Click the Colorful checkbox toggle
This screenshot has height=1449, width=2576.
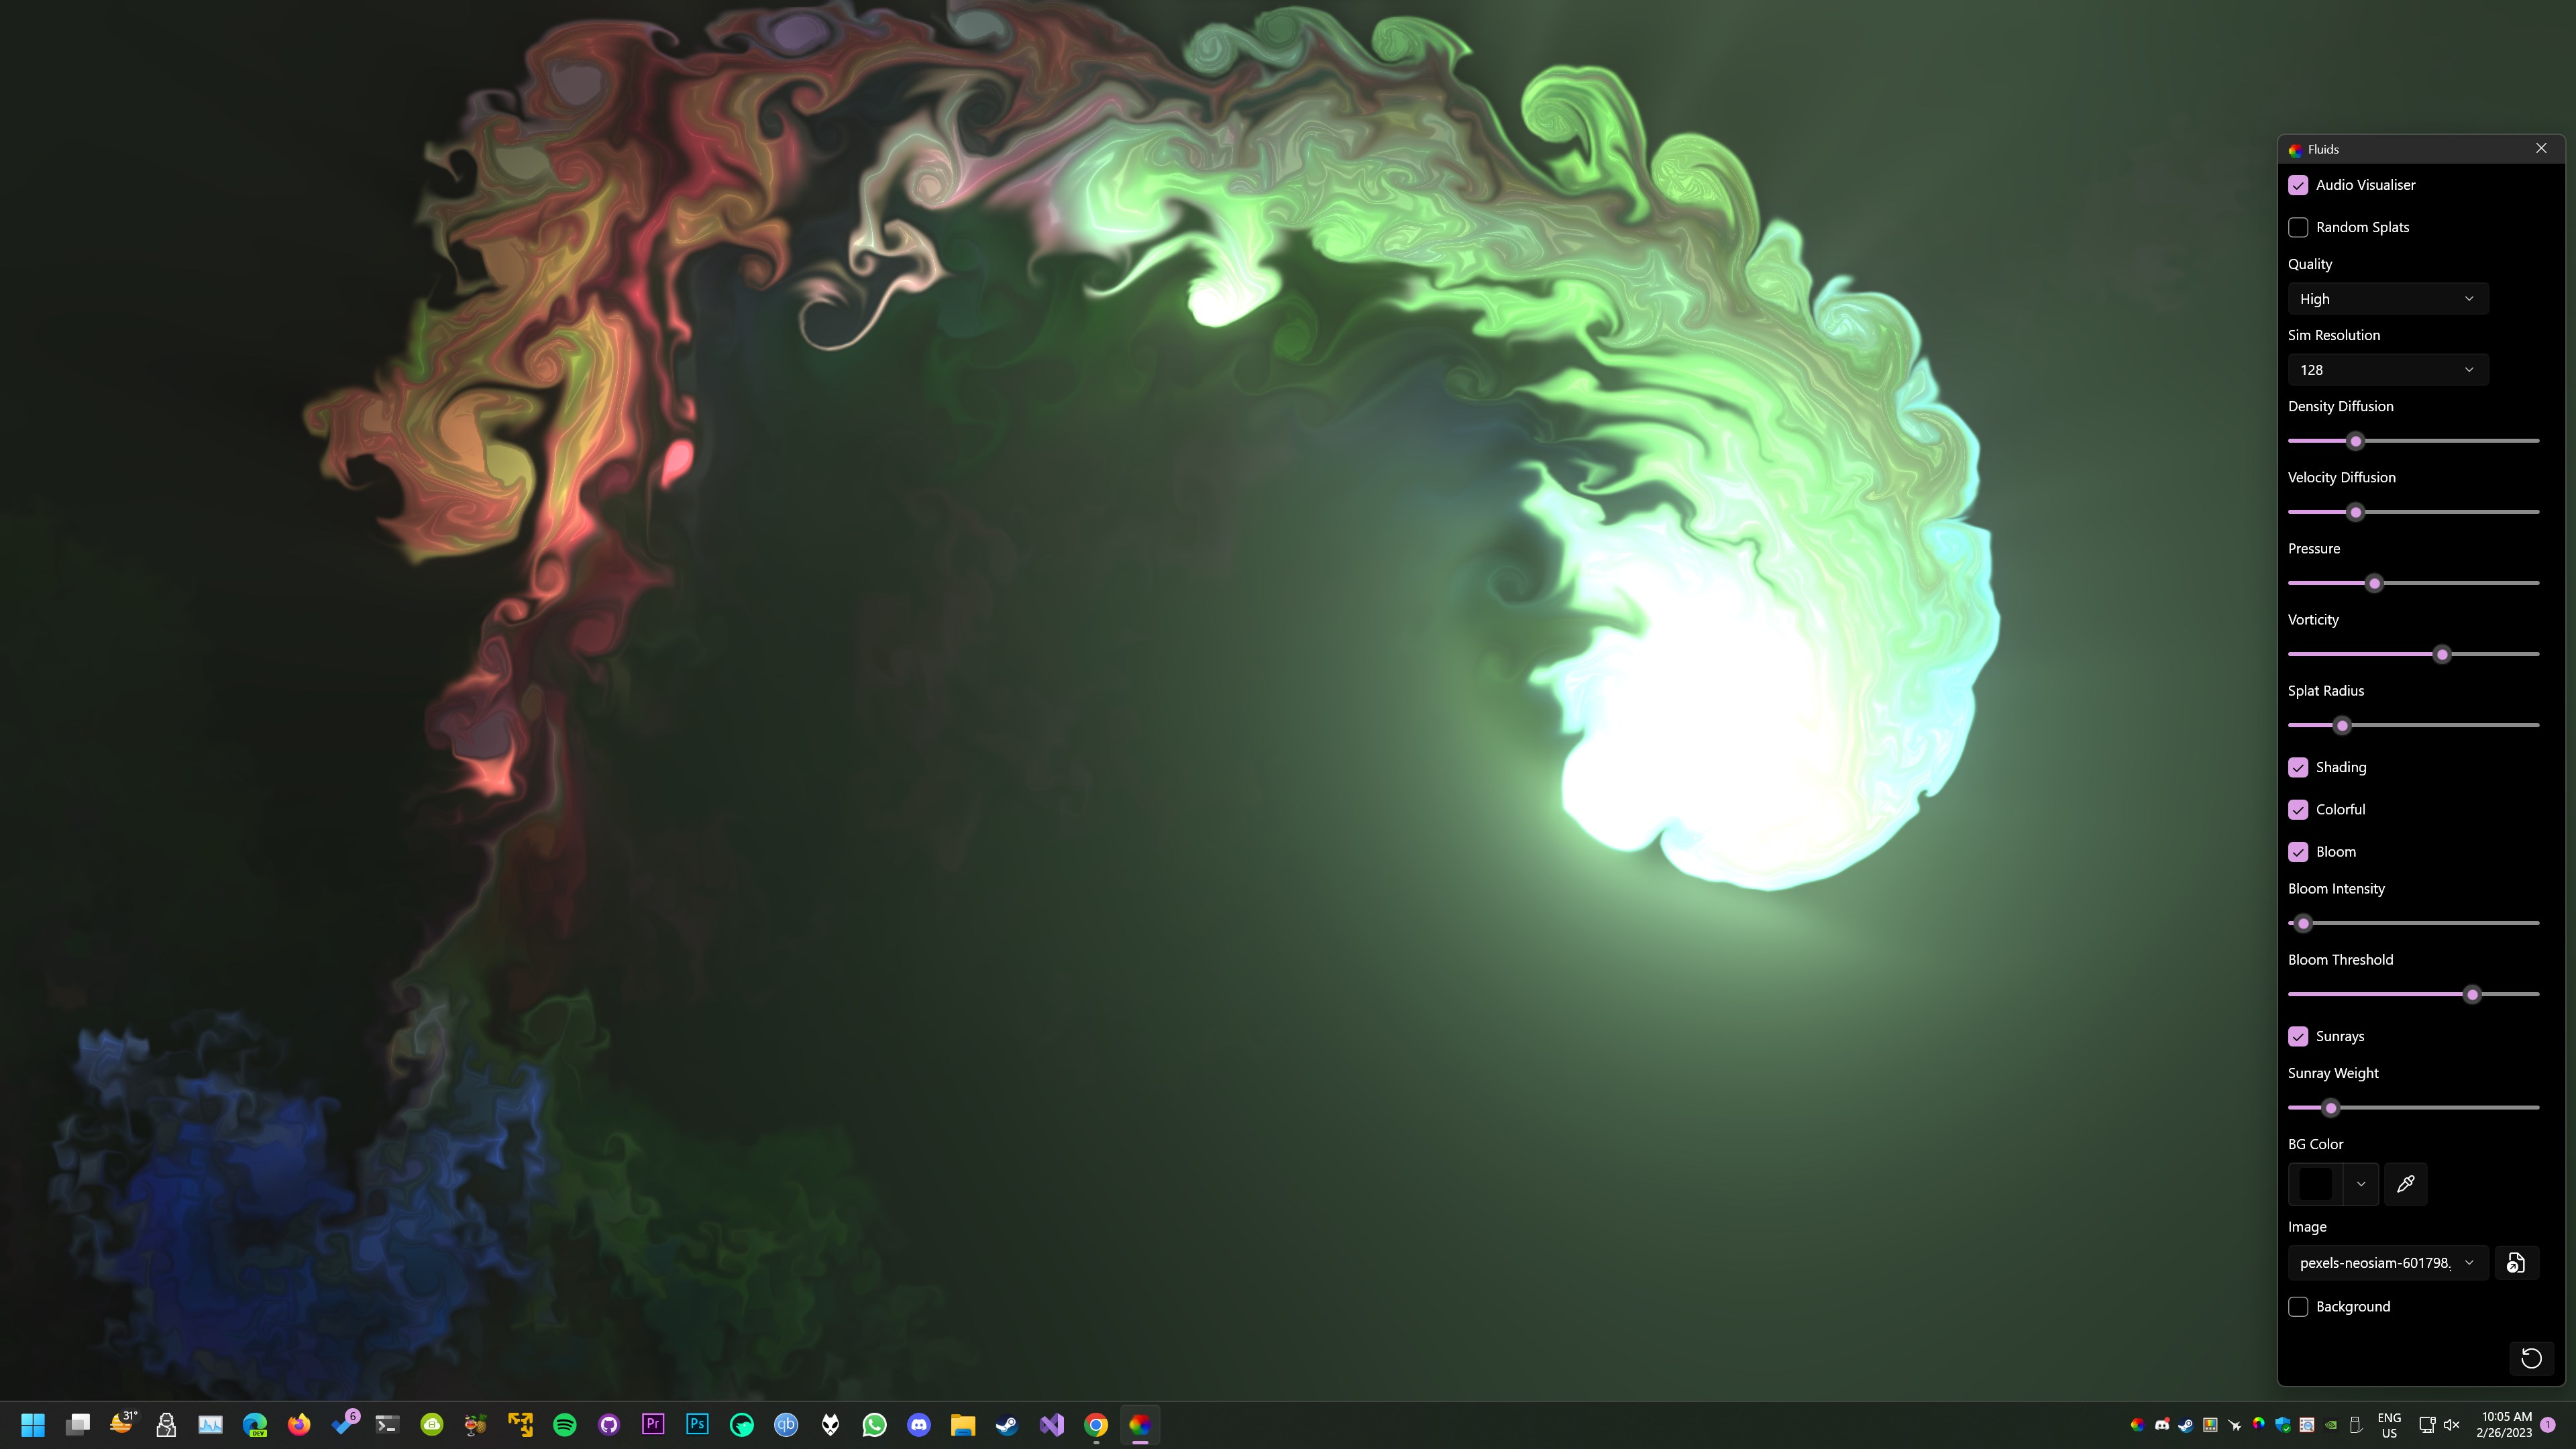pyautogui.click(x=2298, y=808)
